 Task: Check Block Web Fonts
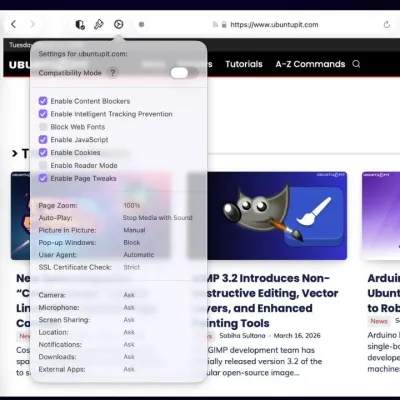43,127
